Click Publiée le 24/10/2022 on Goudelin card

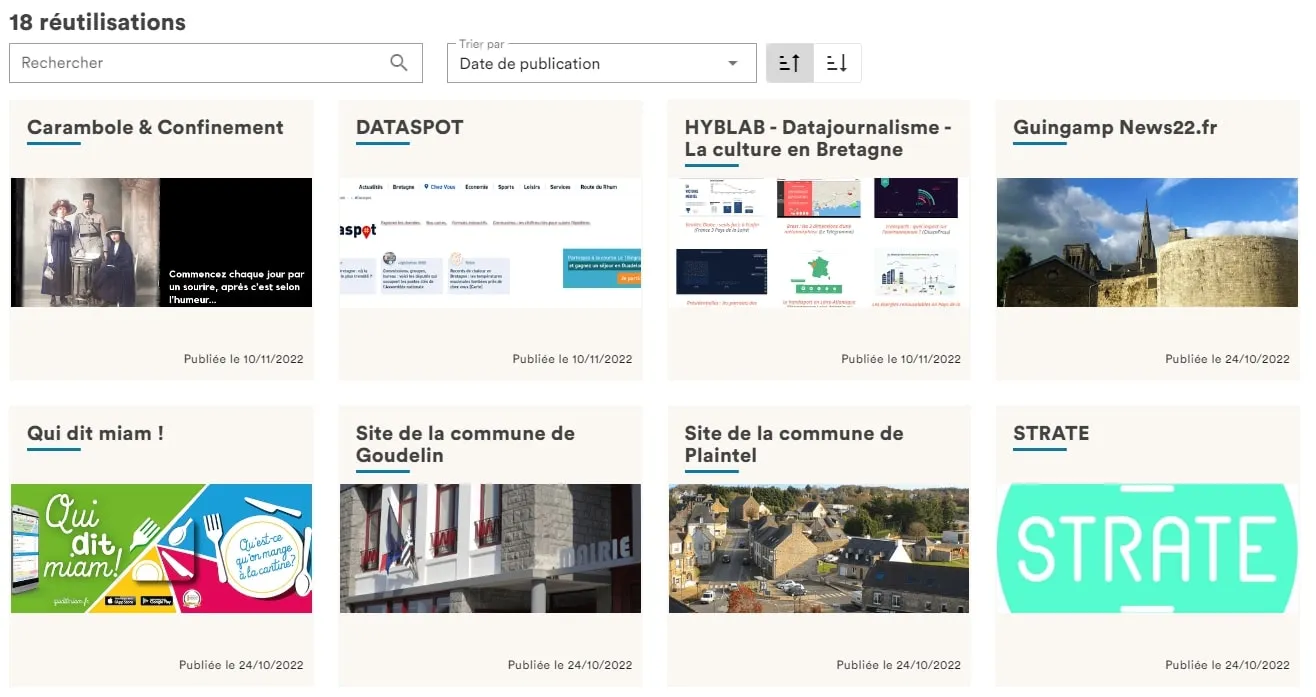pos(570,665)
